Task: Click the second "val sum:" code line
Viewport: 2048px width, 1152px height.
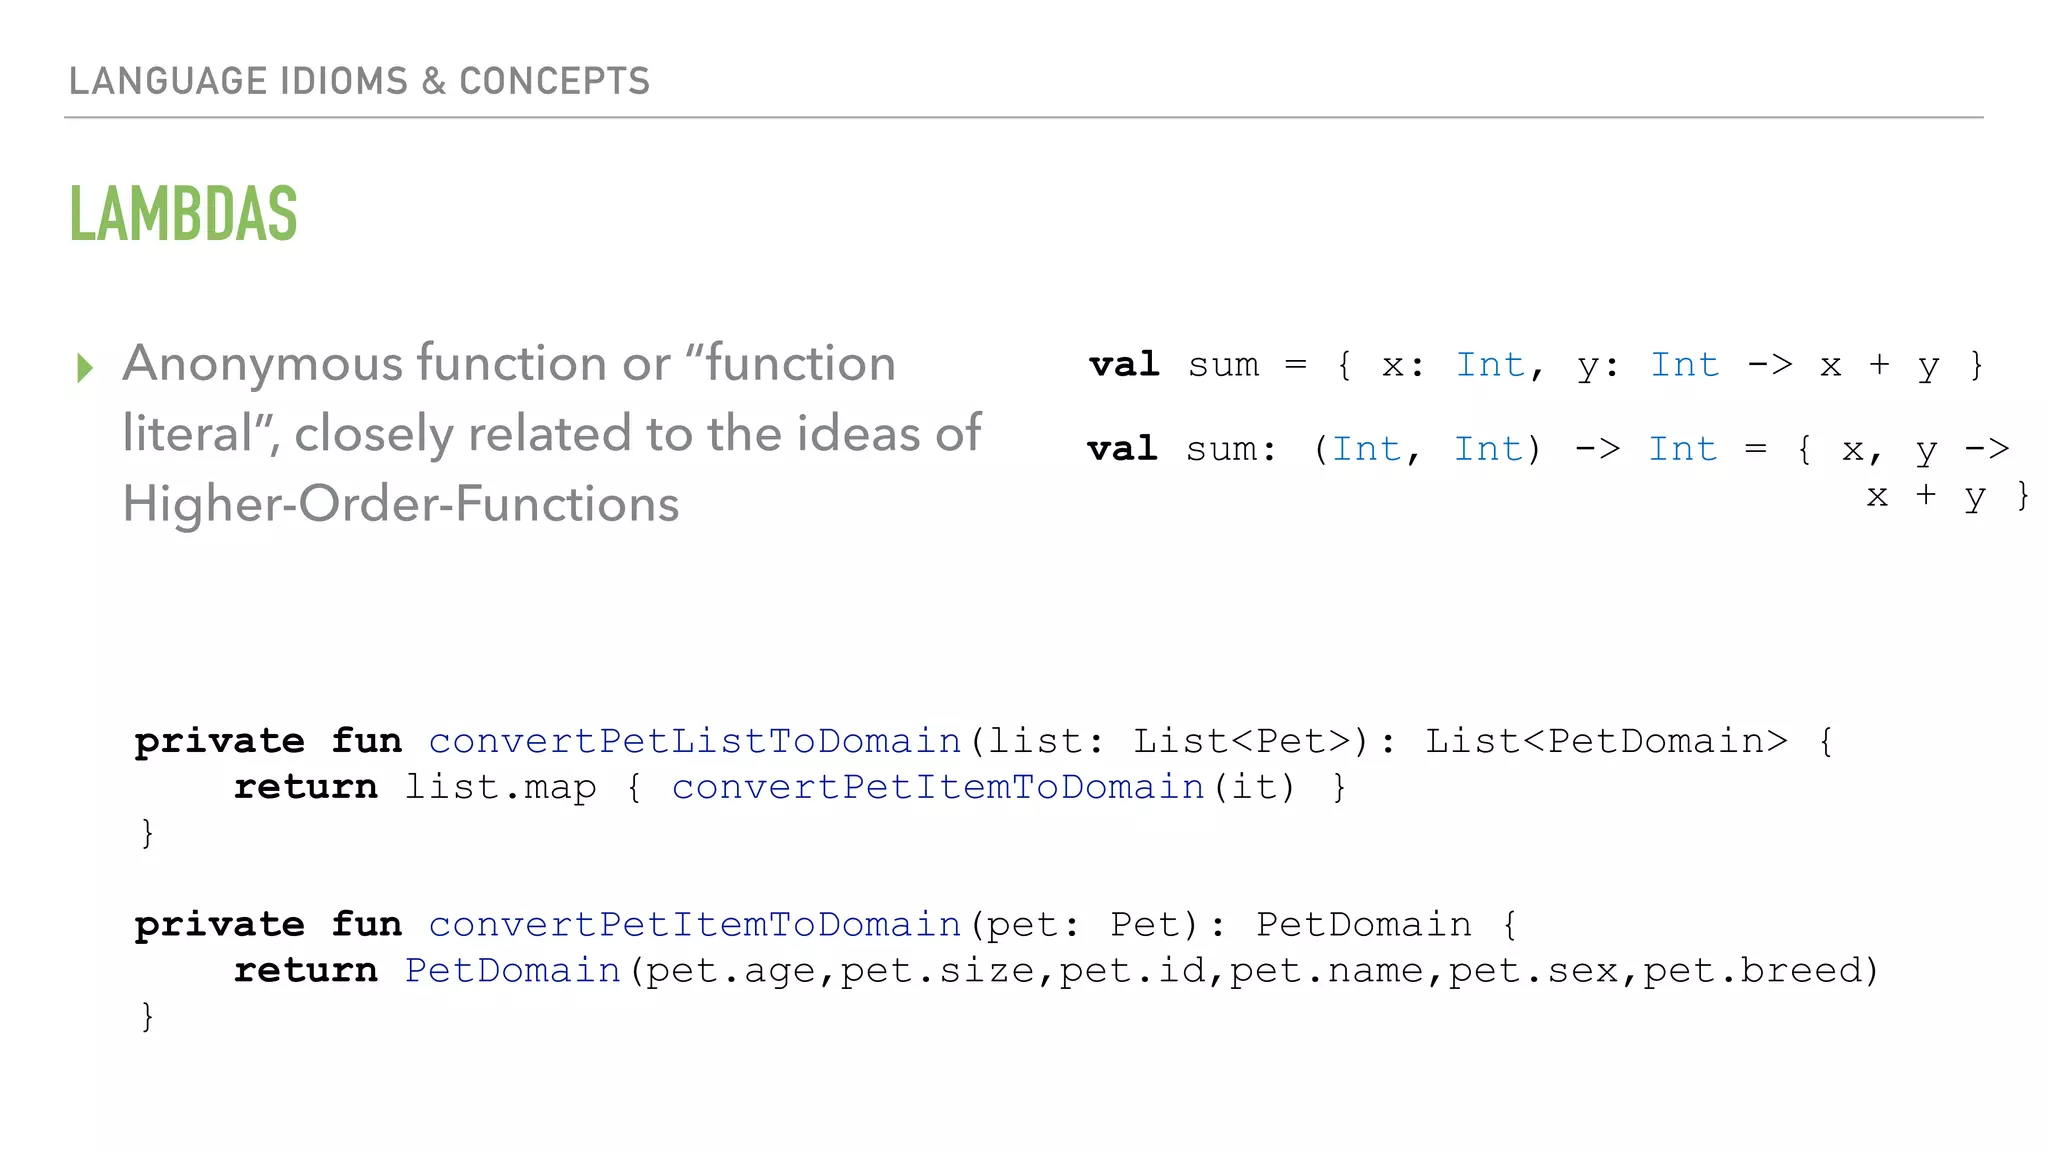Action: point(1547,449)
